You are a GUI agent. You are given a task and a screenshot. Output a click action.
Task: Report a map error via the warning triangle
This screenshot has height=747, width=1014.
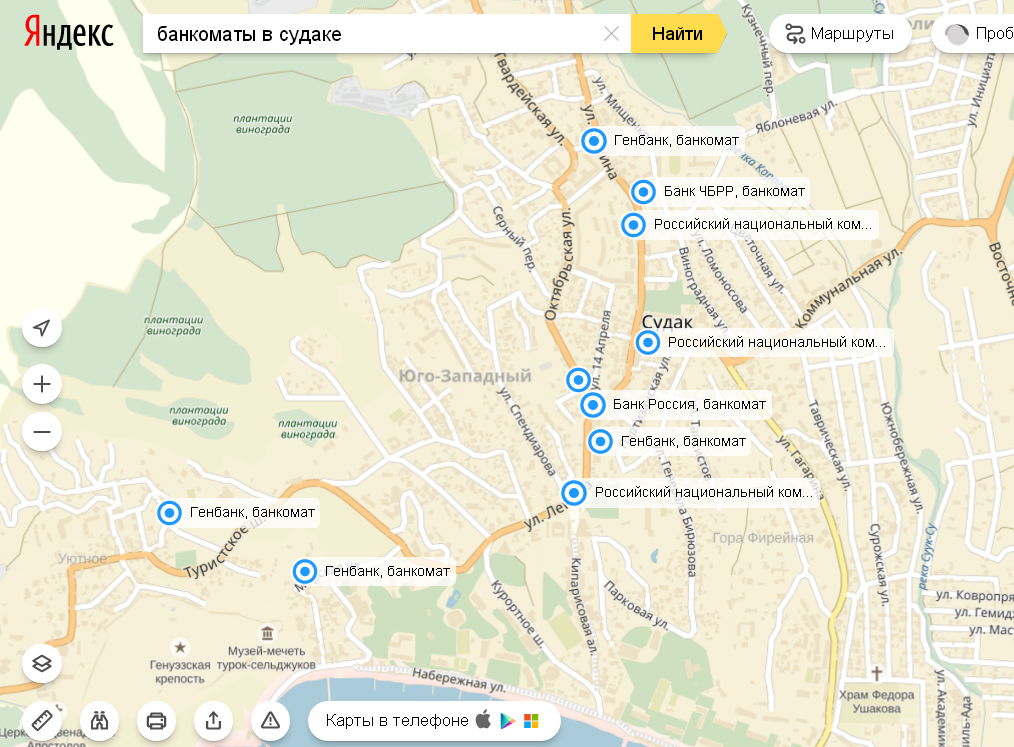(x=270, y=720)
